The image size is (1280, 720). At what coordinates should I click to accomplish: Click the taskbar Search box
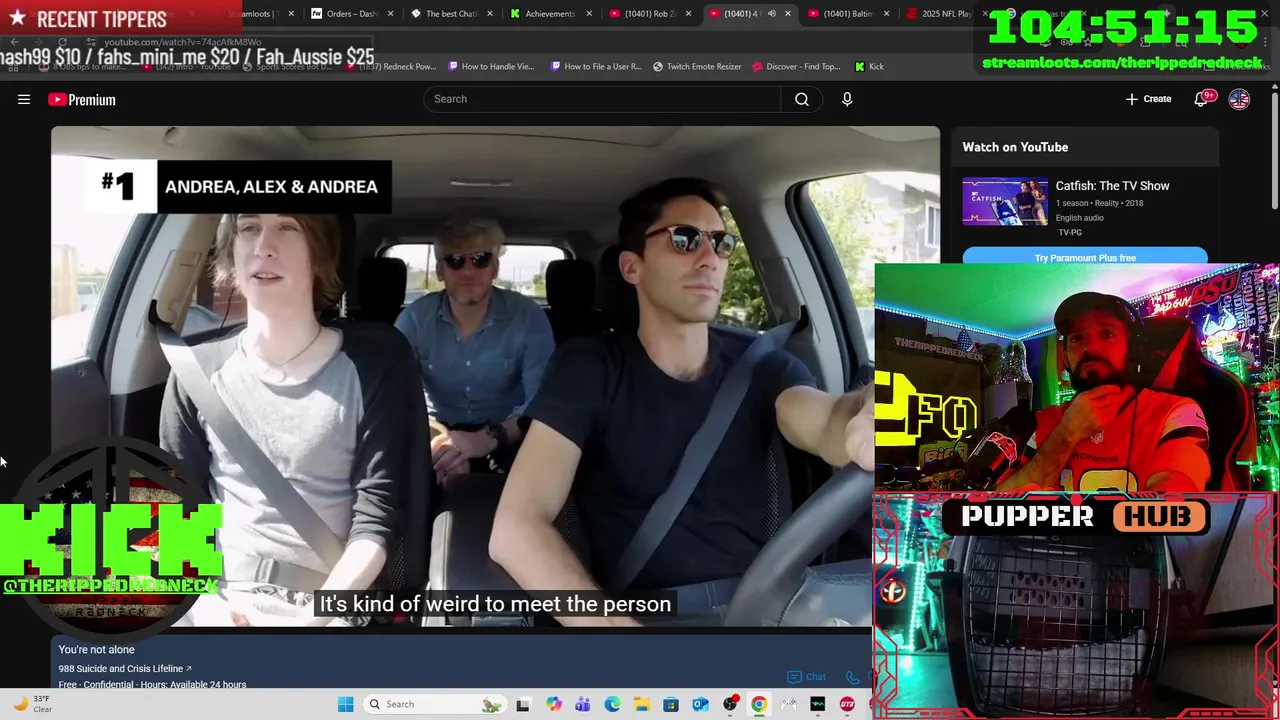click(x=435, y=704)
